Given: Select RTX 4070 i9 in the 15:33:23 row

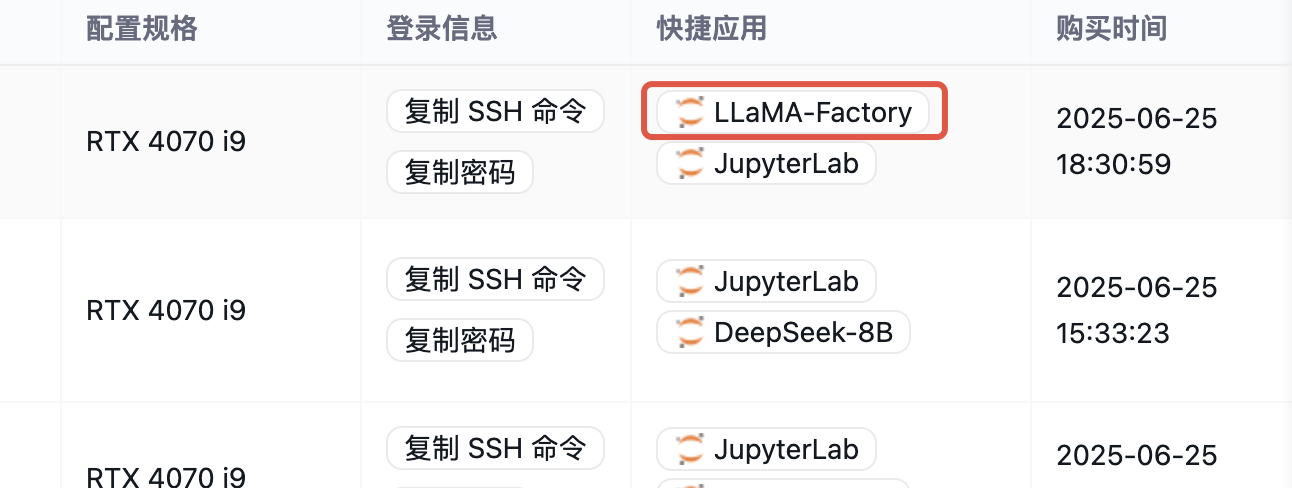Looking at the screenshot, I should click(x=166, y=310).
